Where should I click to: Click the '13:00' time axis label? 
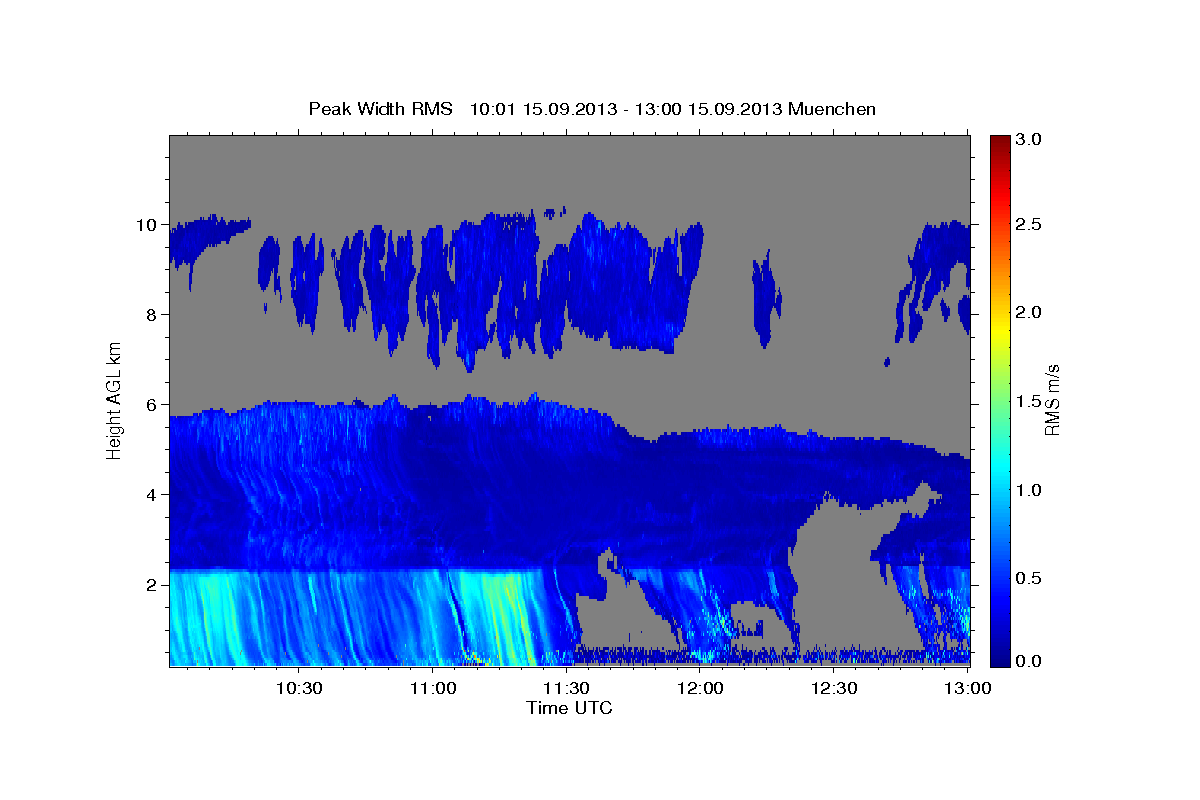(x=968, y=689)
